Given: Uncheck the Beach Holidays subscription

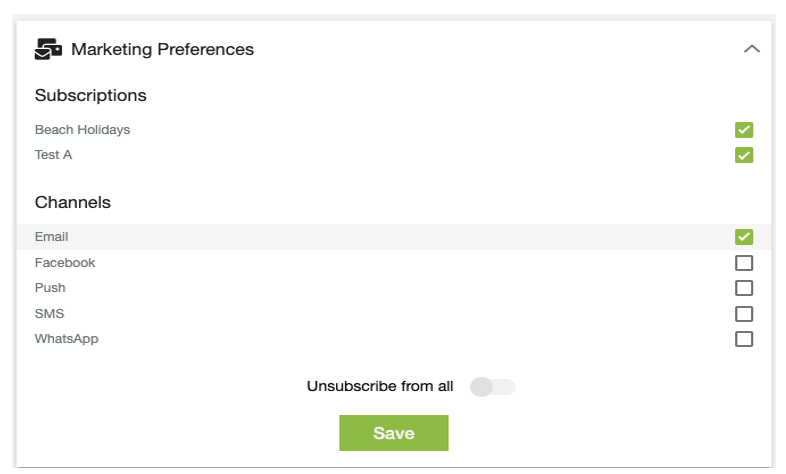Looking at the screenshot, I should tap(744, 130).
